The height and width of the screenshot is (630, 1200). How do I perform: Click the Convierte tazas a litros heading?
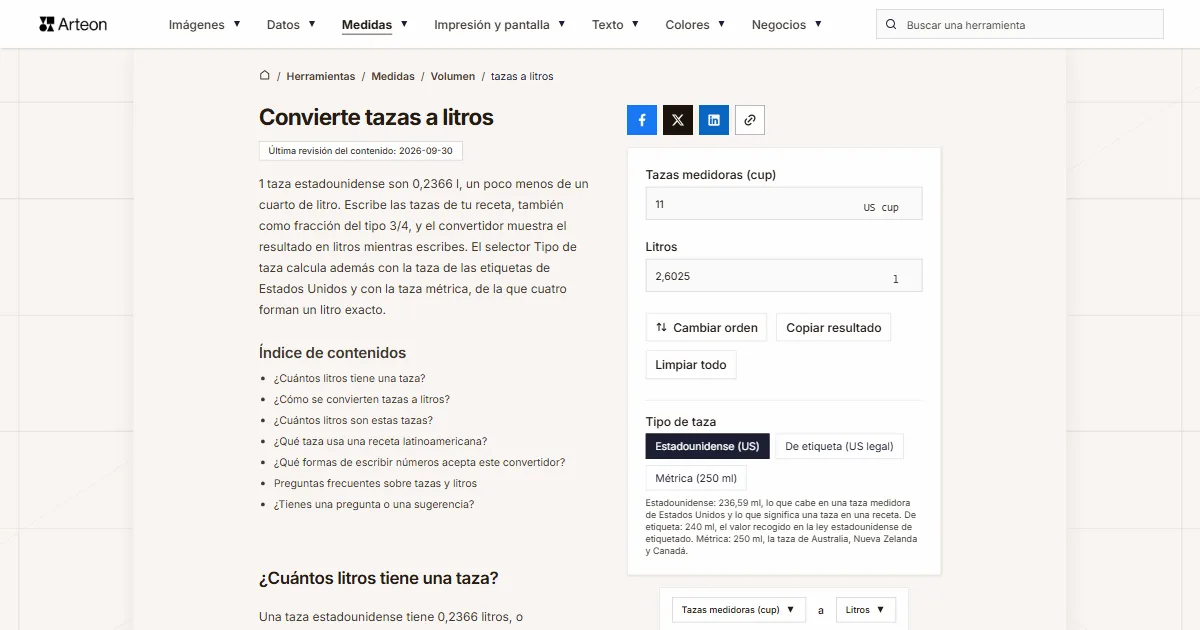pyautogui.click(x=376, y=117)
